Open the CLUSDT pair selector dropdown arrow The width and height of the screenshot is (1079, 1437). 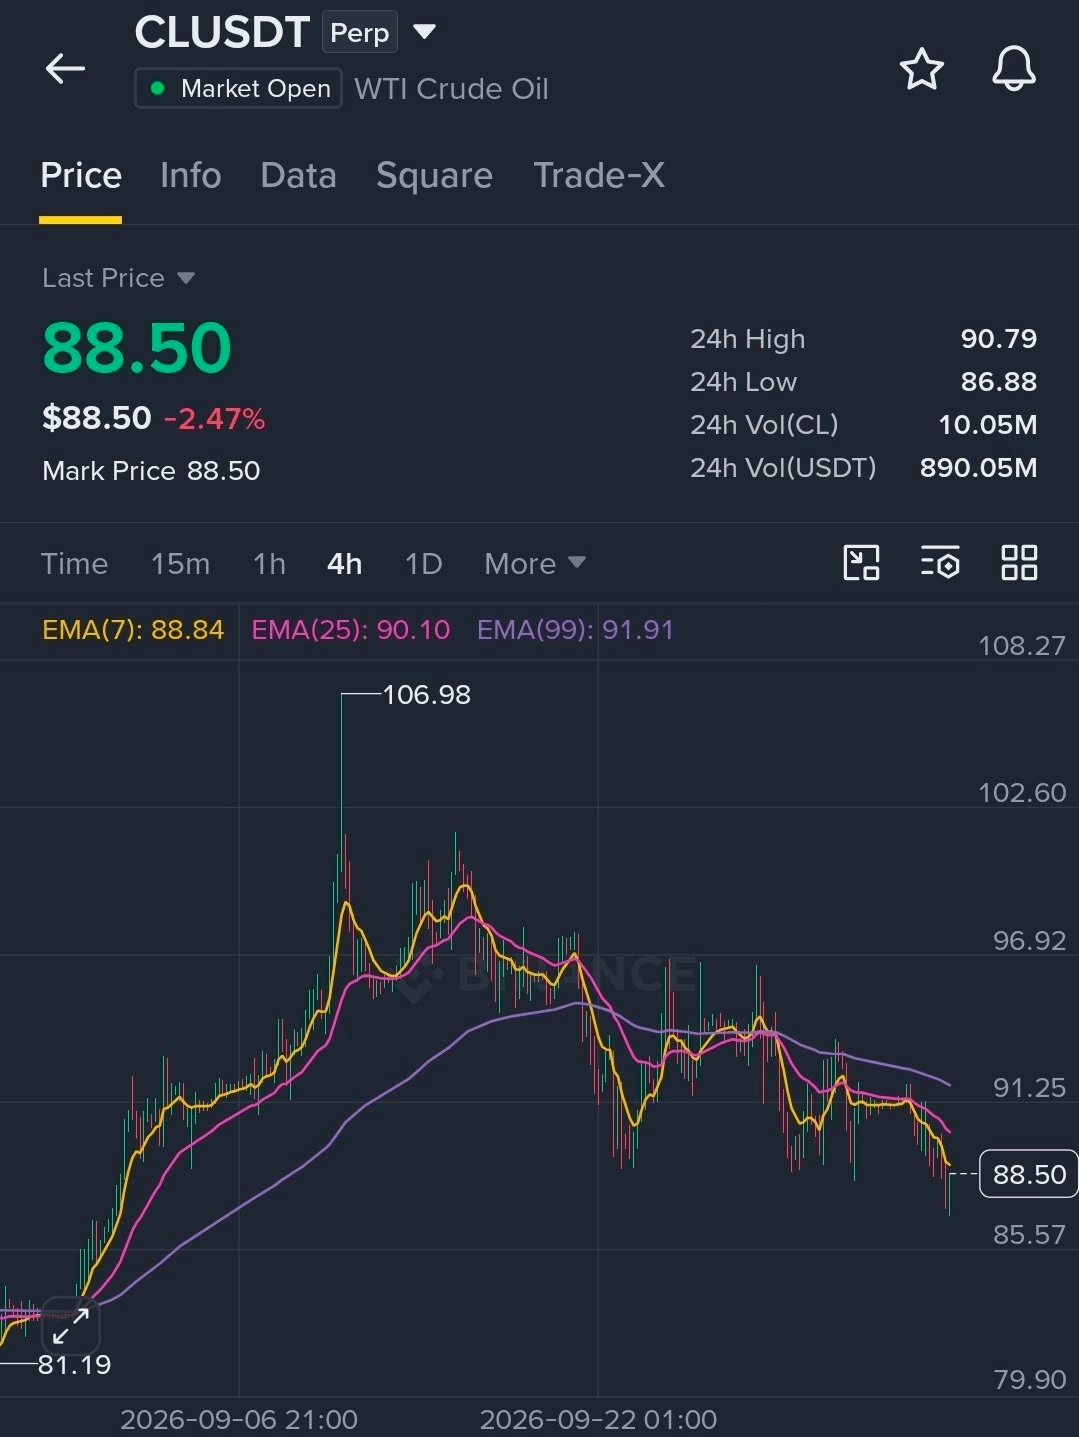tap(424, 32)
